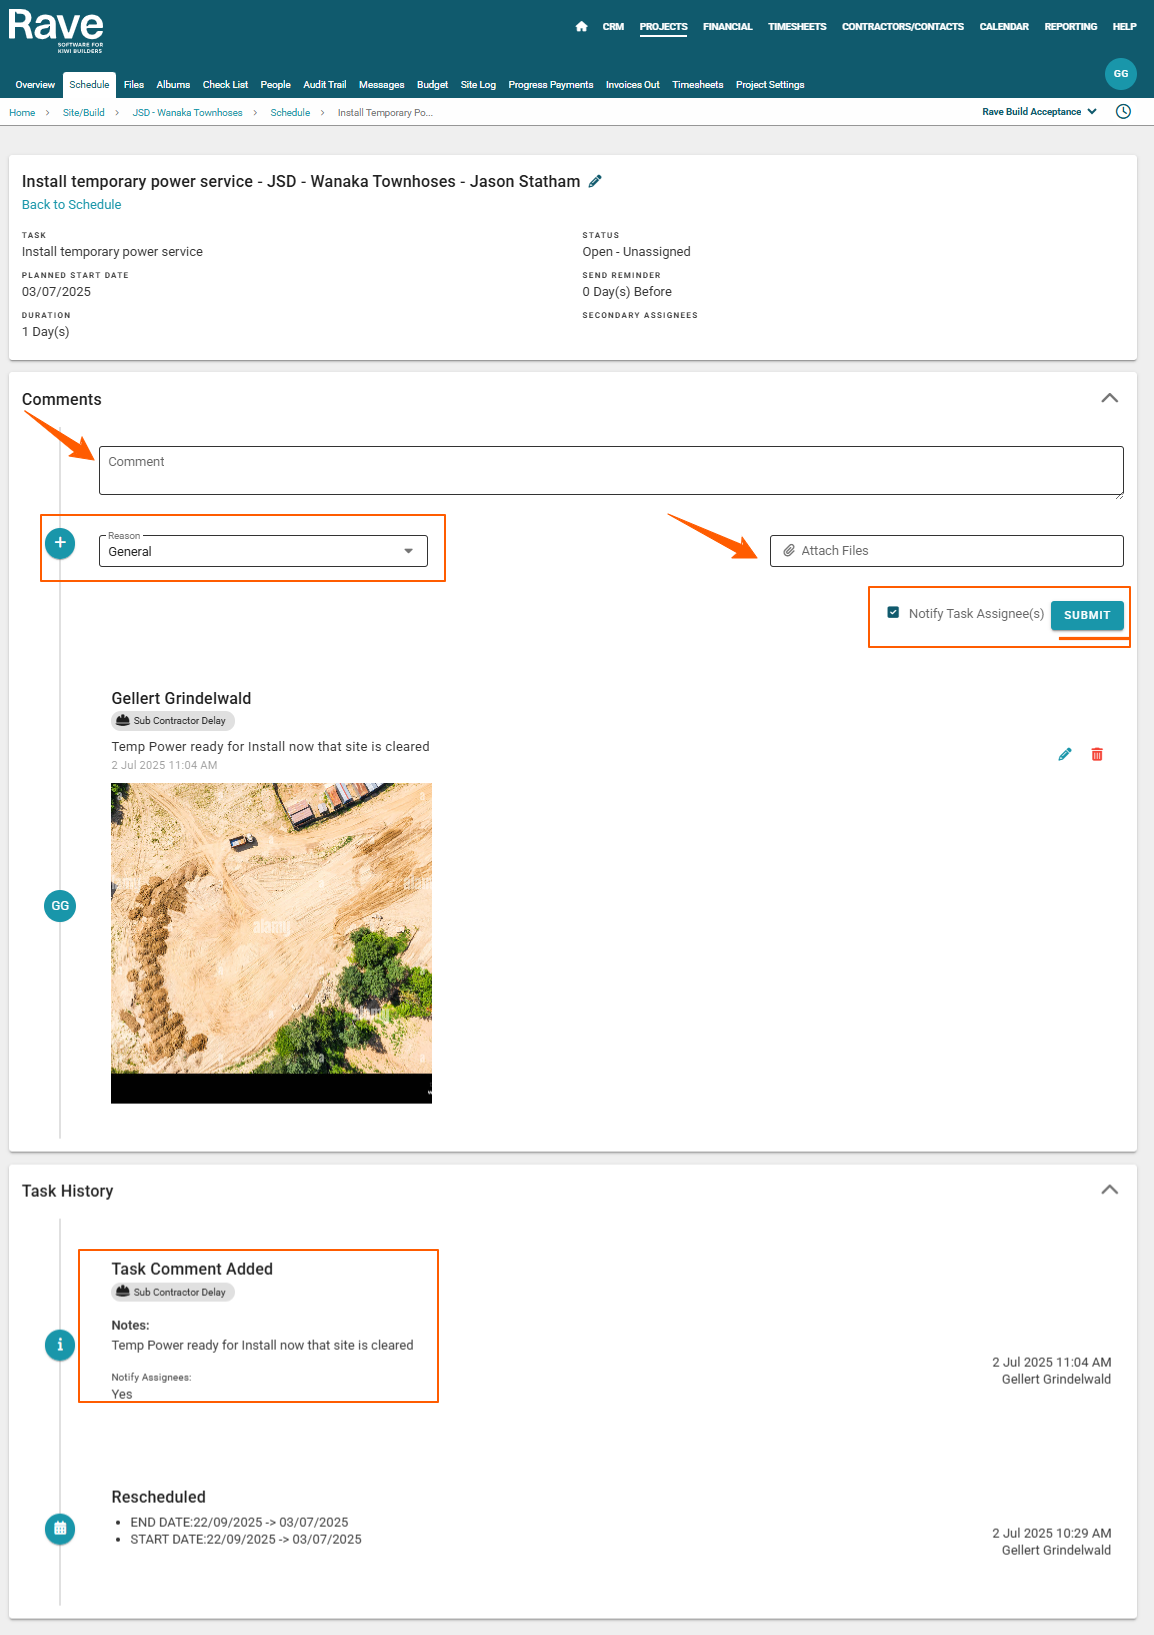This screenshot has width=1154, height=1635.
Task: Edit task title with pencil icon
Action: [x=595, y=181]
